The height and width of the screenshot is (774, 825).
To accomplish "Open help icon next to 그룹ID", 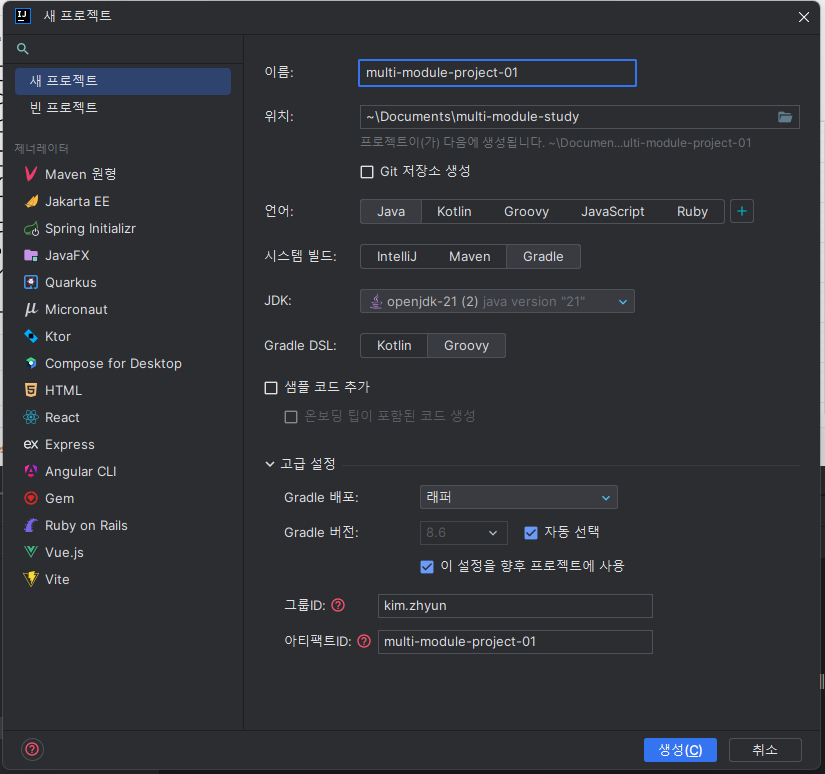I will (x=338, y=605).
